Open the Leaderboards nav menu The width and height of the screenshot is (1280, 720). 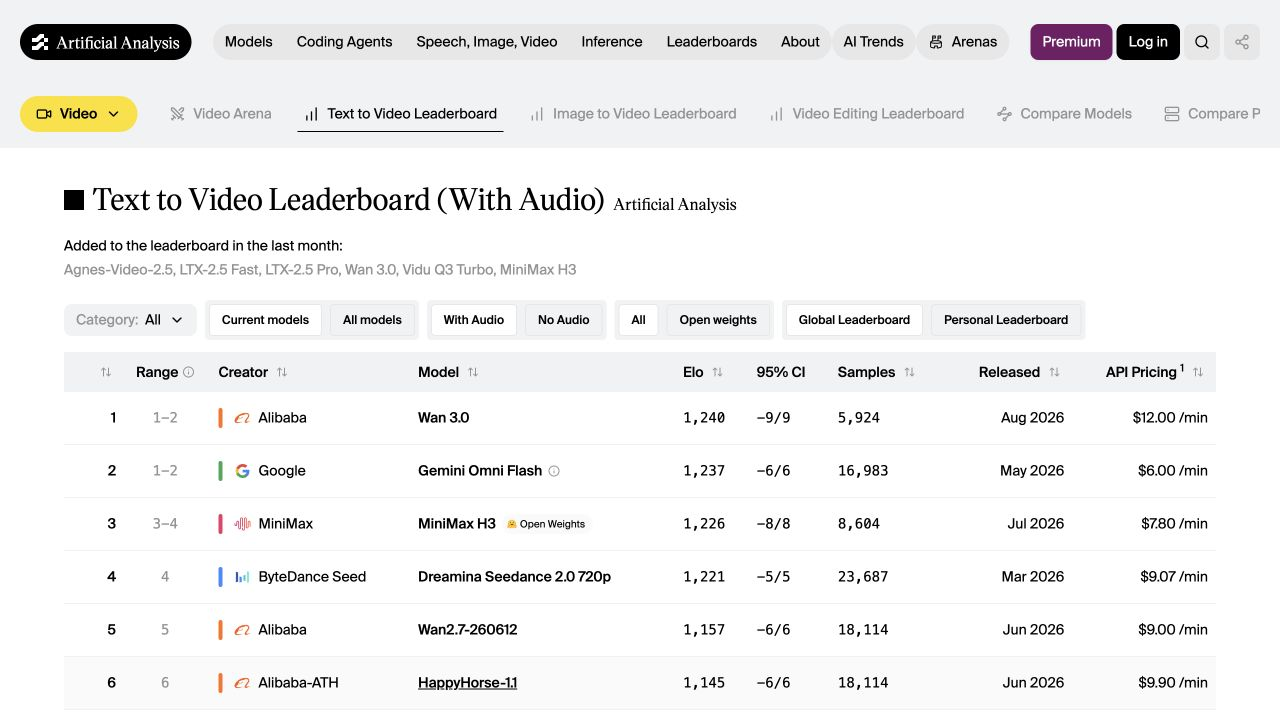712,42
